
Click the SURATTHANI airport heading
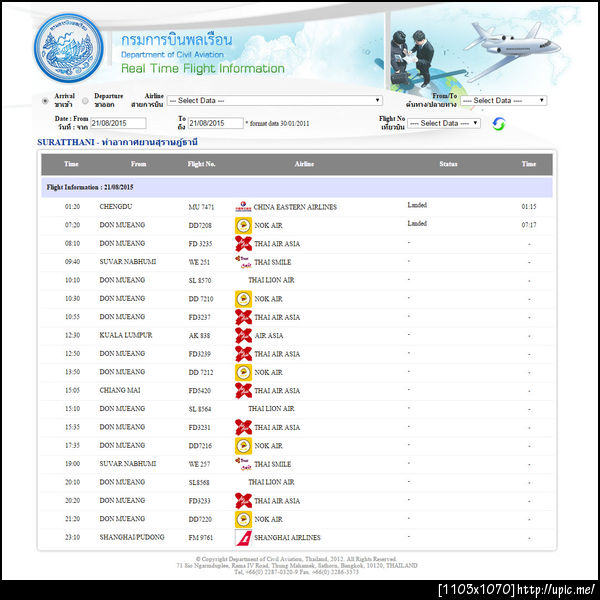[117, 142]
